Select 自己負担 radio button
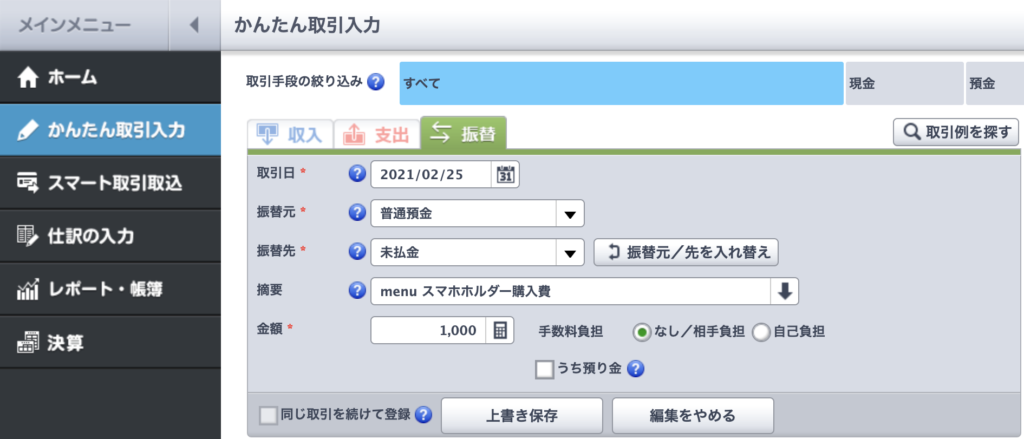 [x=761, y=332]
